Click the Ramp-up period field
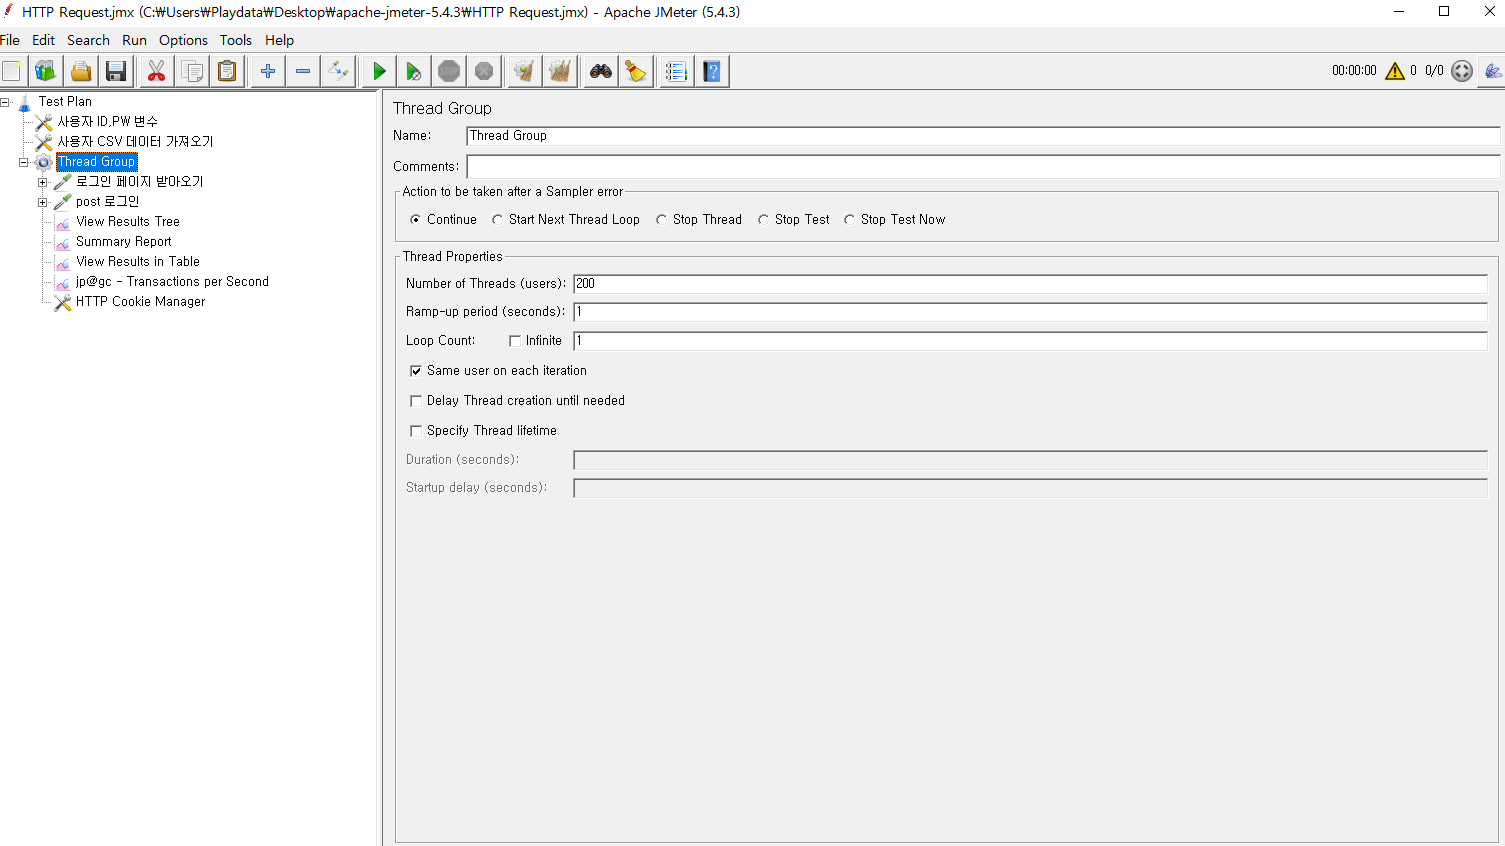The height and width of the screenshot is (846, 1505). point(1030,312)
